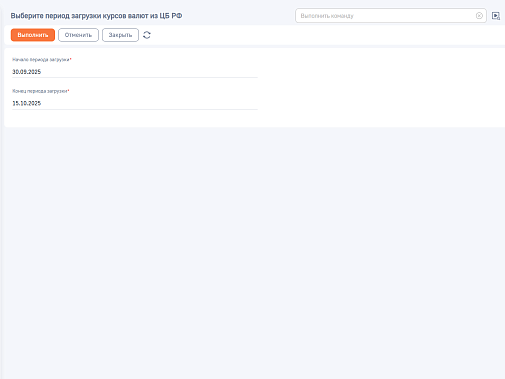This screenshot has height=379, width=505.
Task: Click the empty gray area below the form
Action: coord(253,253)
